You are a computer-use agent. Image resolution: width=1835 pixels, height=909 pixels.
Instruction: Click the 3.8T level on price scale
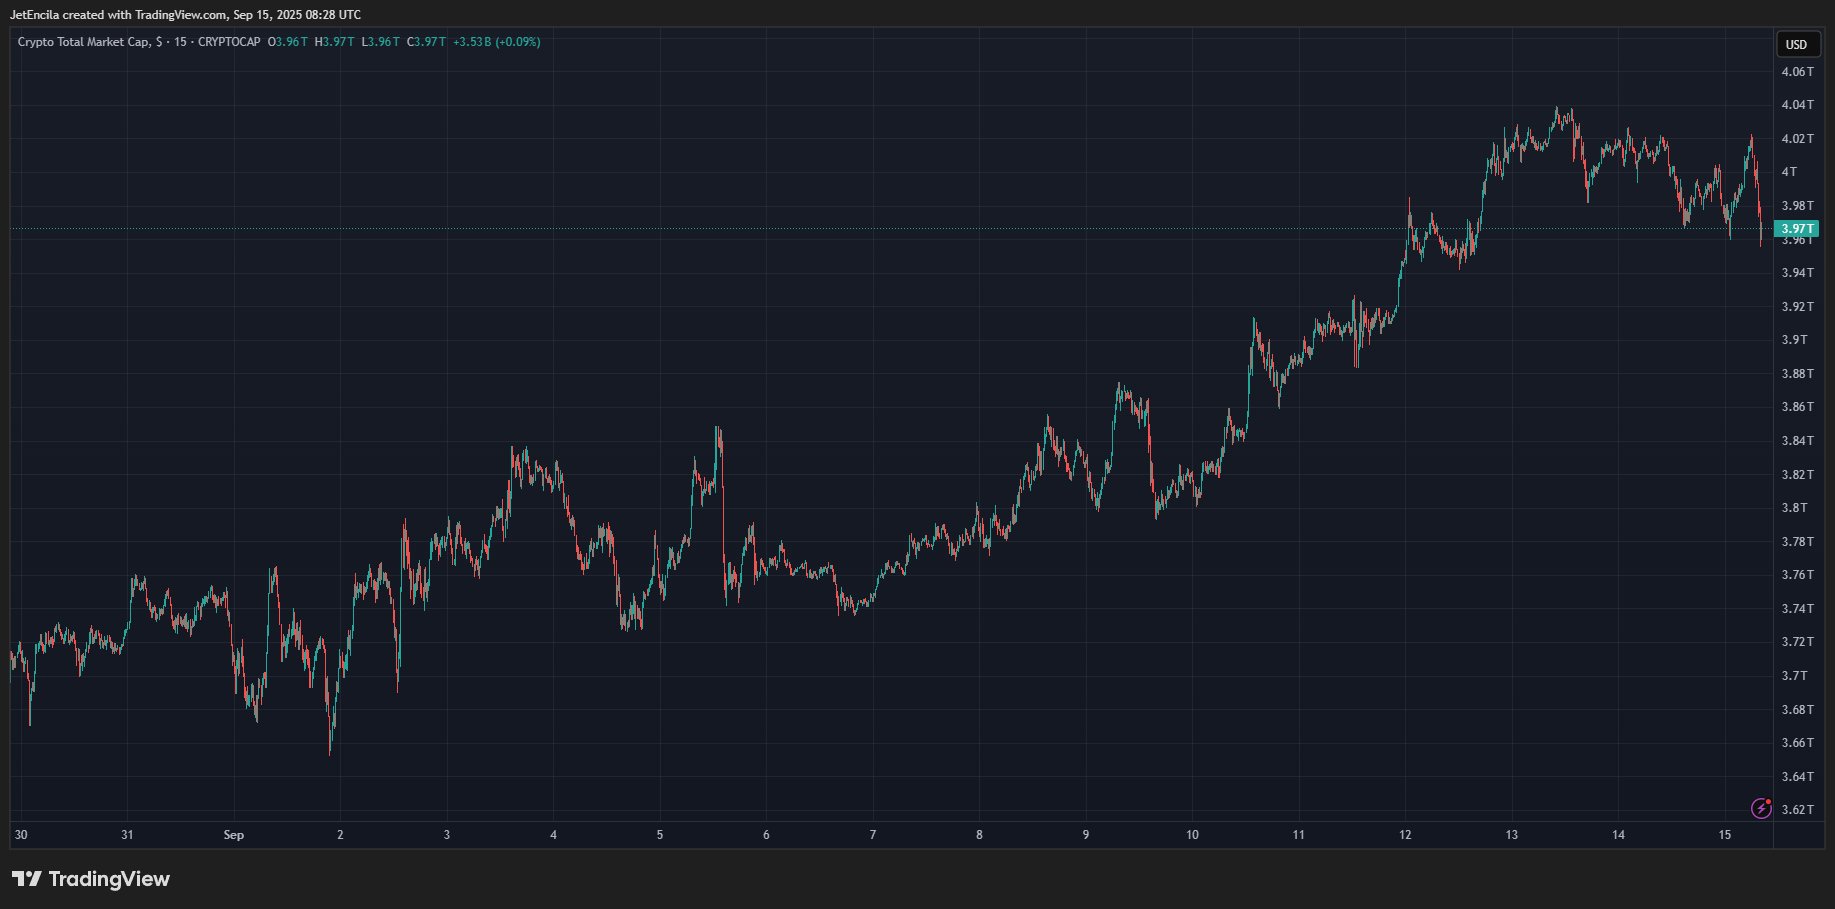pyautogui.click(x=1794, y=508)
